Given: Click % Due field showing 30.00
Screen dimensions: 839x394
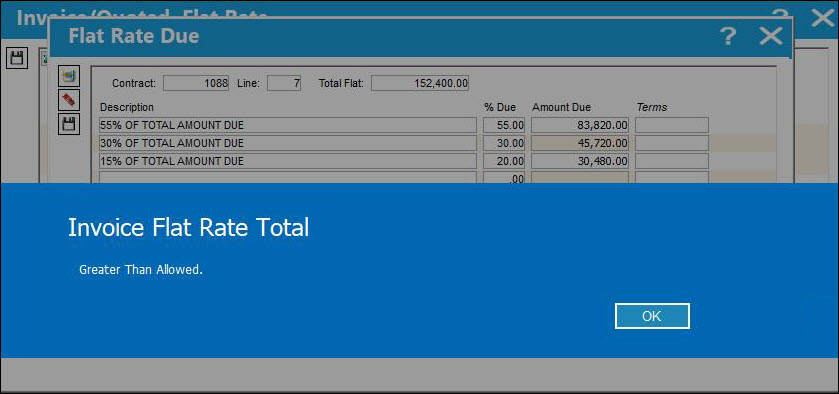Looking at the screenshot, I should pyautogui.click(x=504, y=143).
